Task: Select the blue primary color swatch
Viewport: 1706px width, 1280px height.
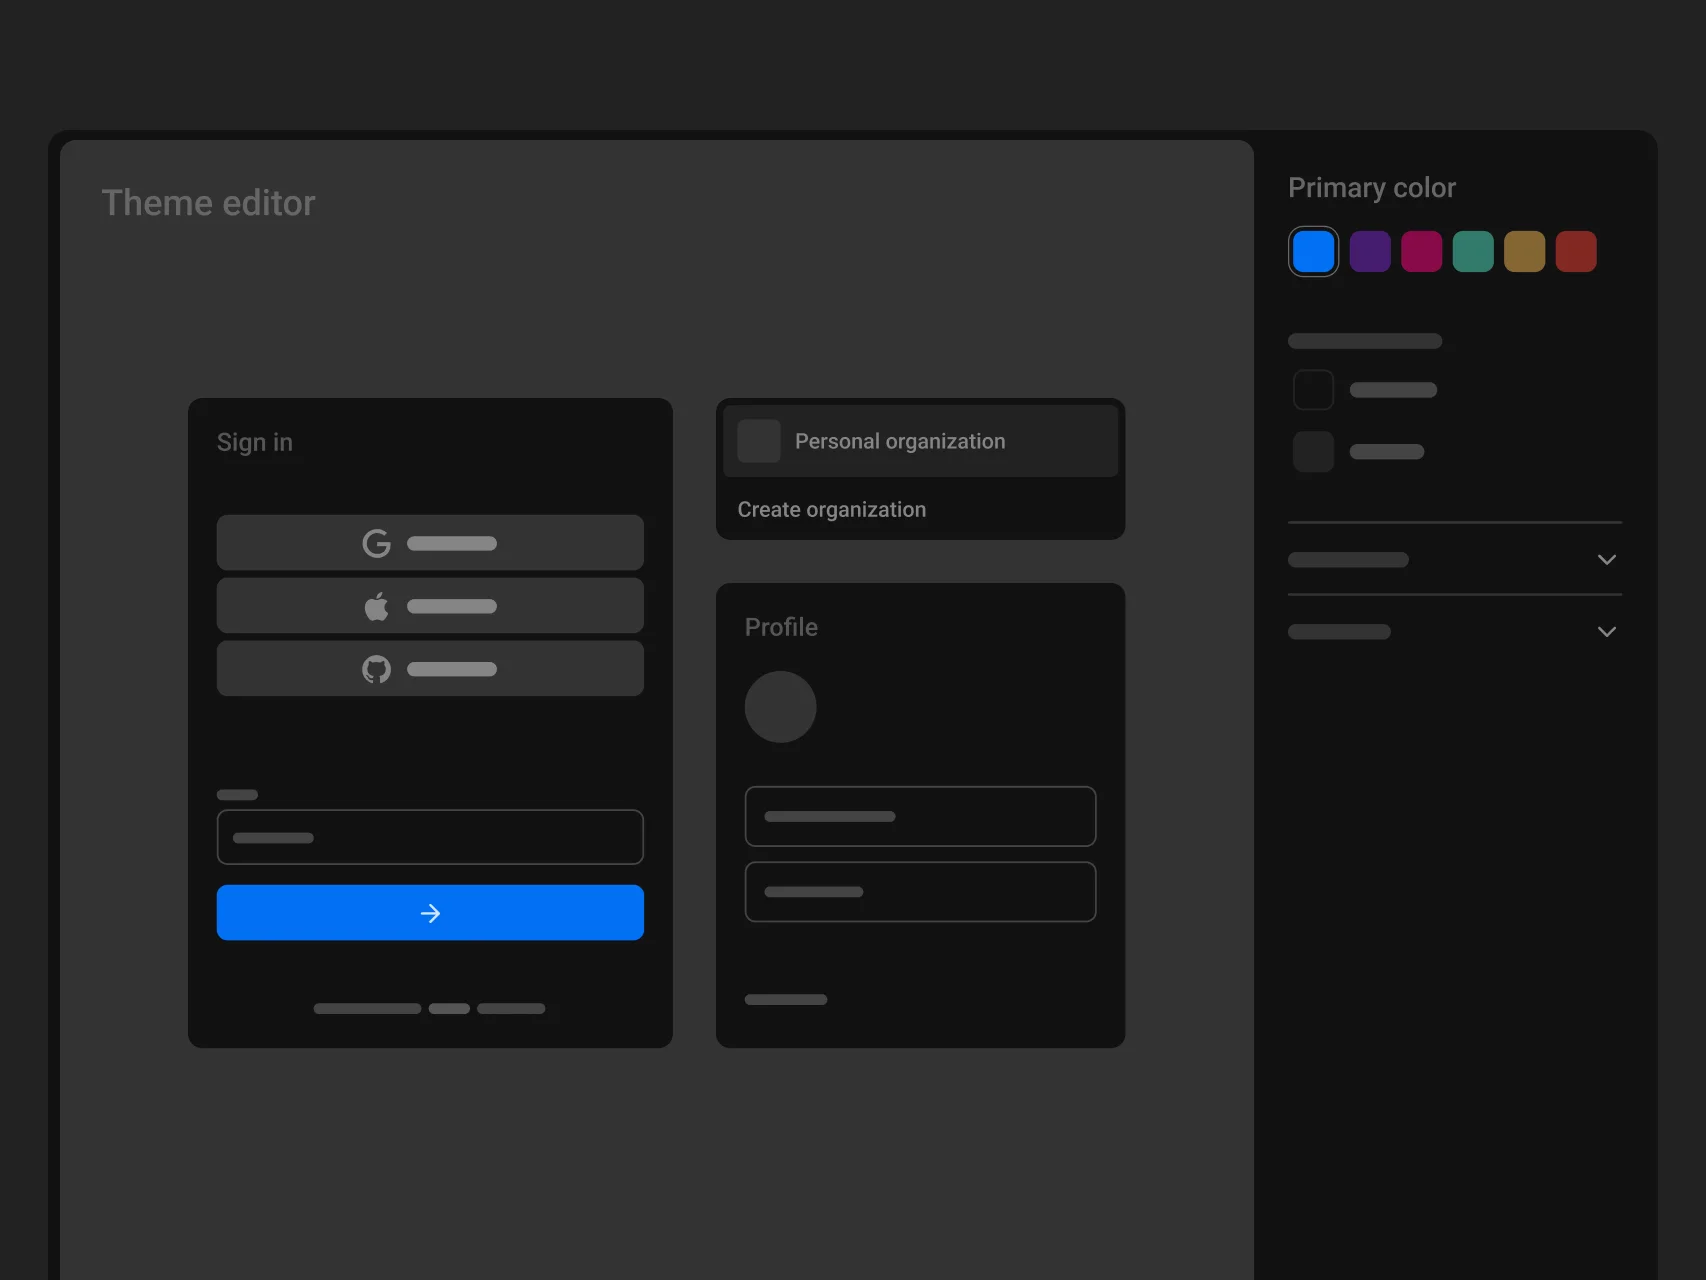Action: pos(1313,251)
